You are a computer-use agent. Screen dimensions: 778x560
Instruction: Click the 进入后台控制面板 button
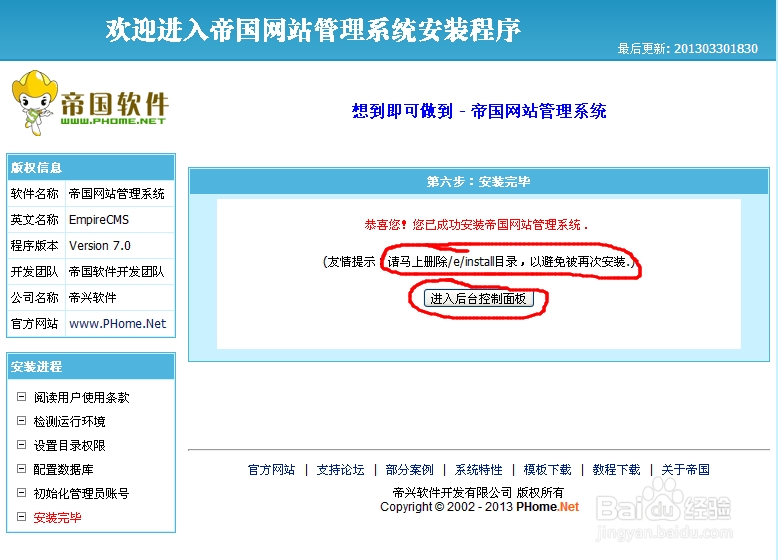click(x=478, y=299)
